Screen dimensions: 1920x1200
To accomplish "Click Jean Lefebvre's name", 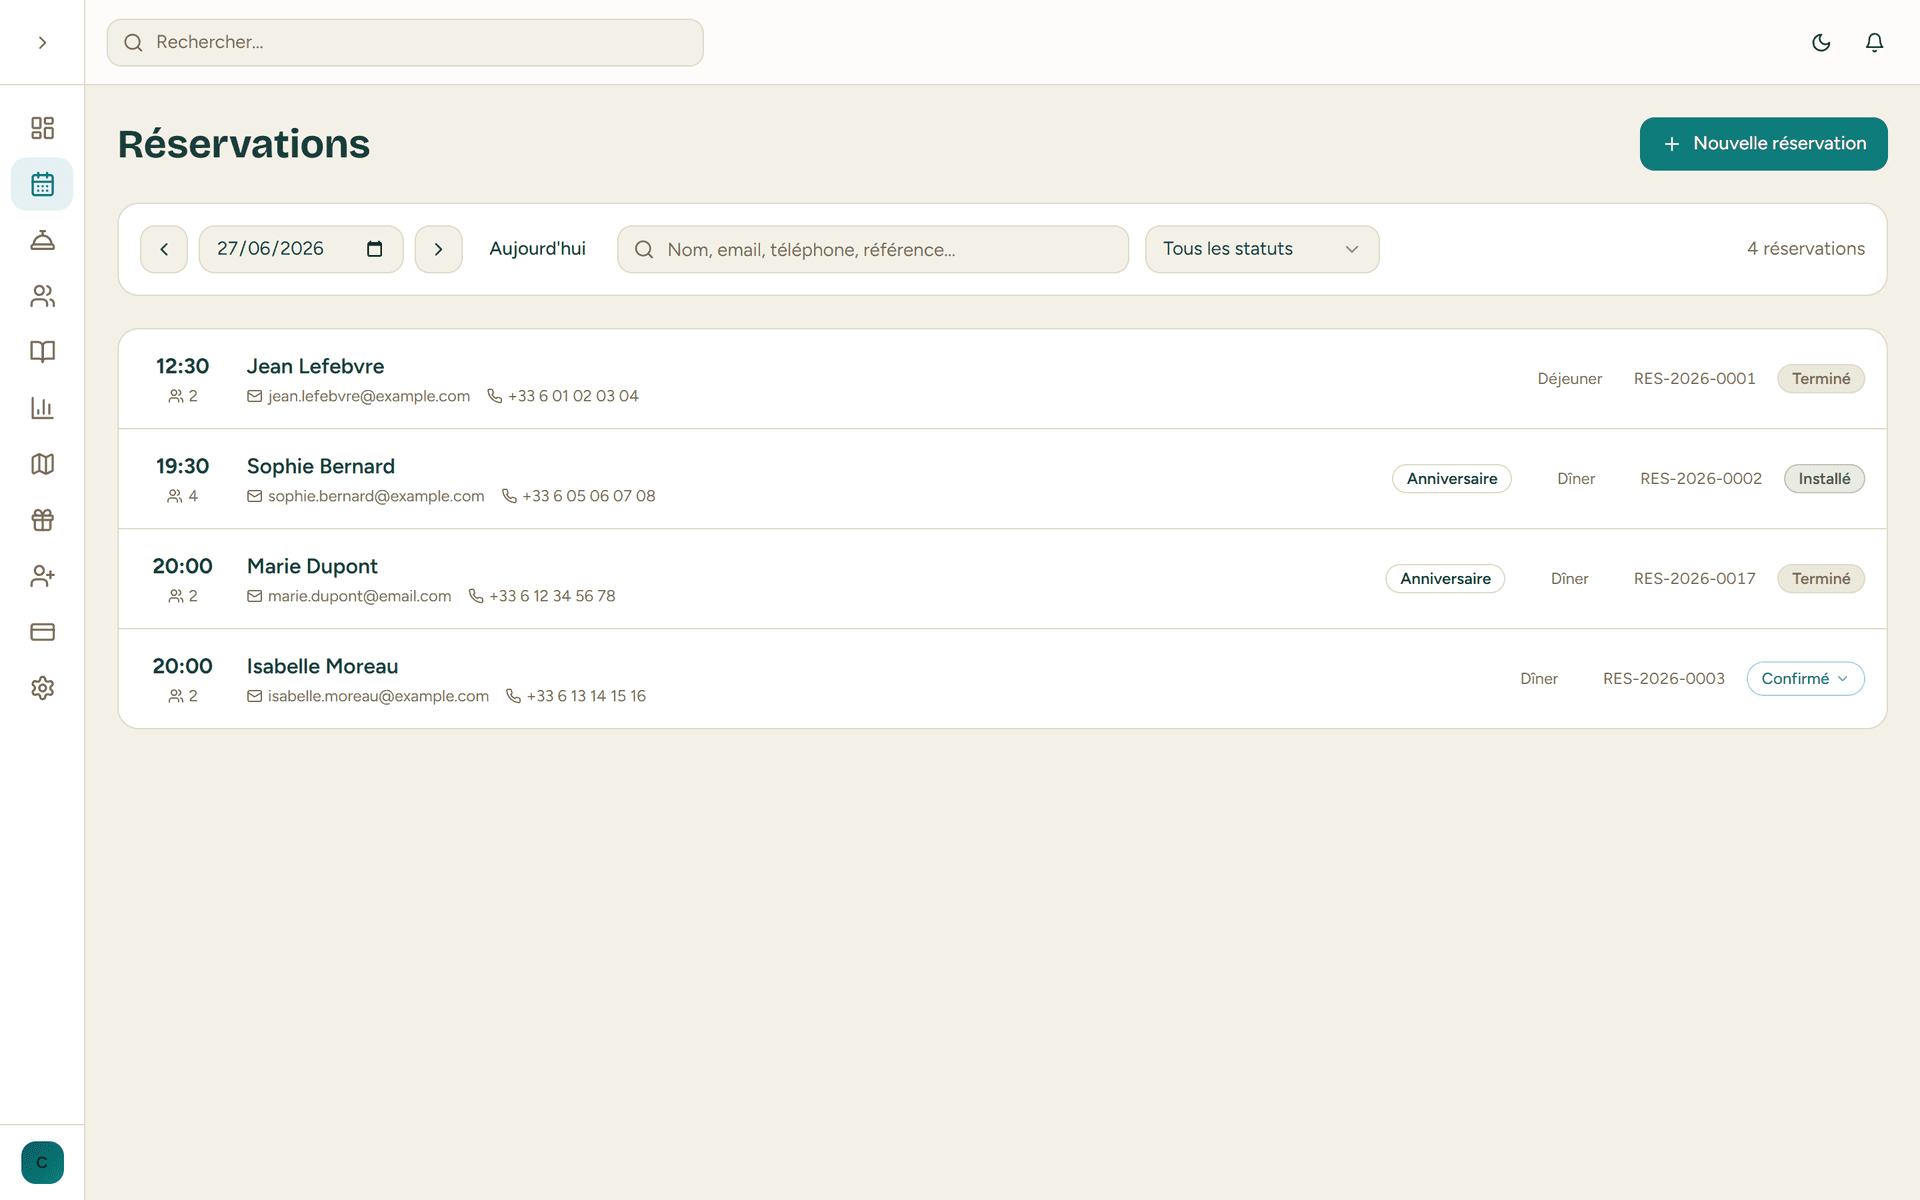I will click(315, 366).
